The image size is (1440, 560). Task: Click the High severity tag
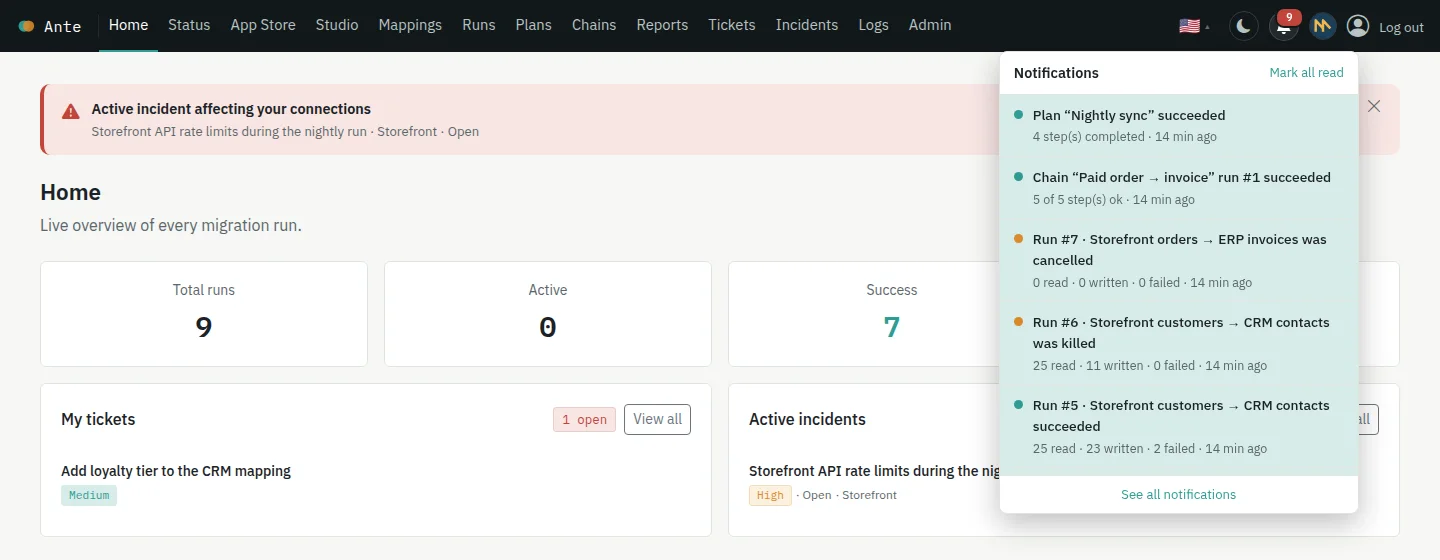[x=770, y=495]
